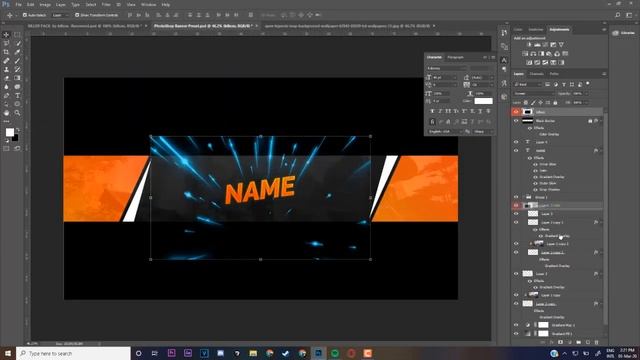Open the File menu
This screenshot has height=360, width=640.
click(x=18, y=4)
